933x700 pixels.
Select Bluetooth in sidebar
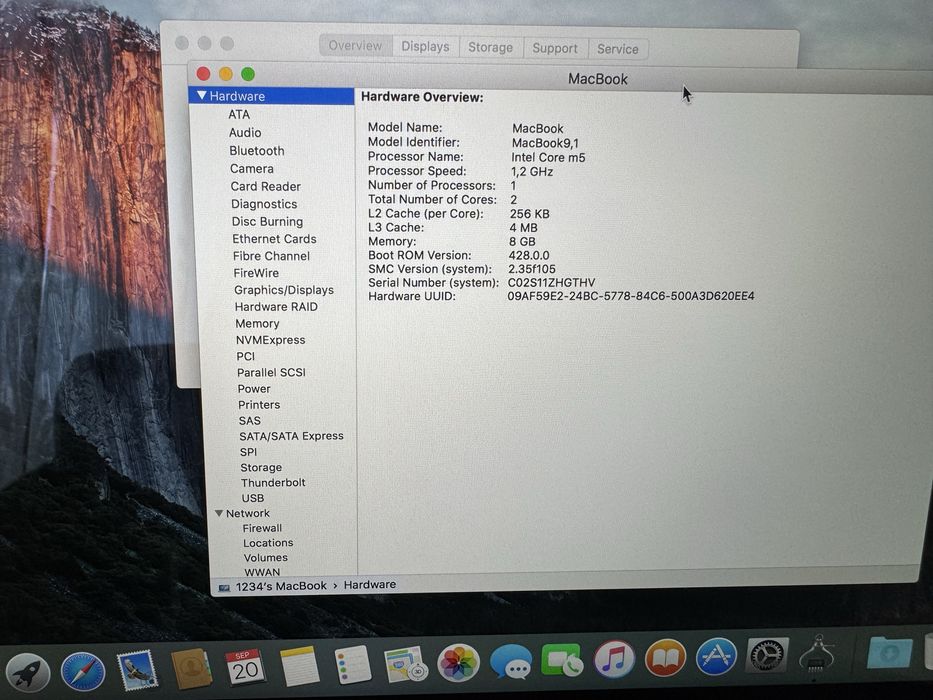(257, 151)
